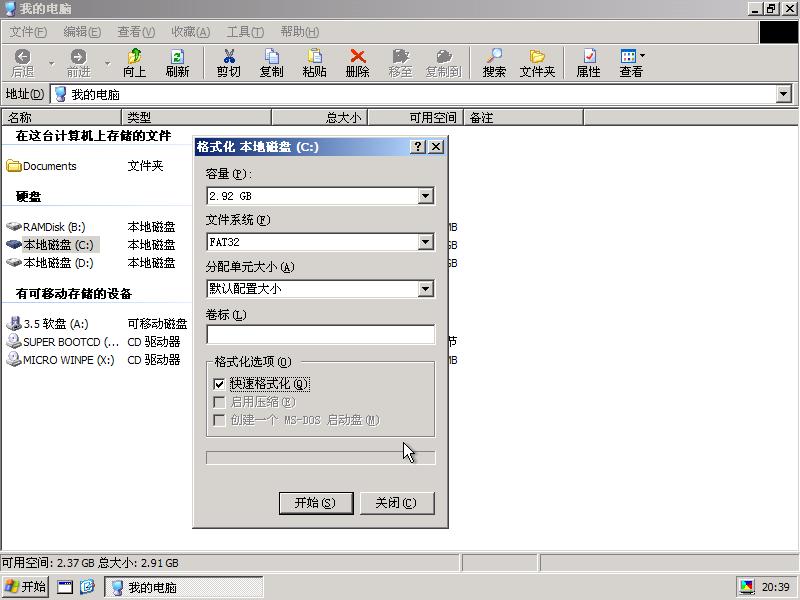
Task: Click the Paste (粘贴) toolbar icon
Action: point(314,56)
